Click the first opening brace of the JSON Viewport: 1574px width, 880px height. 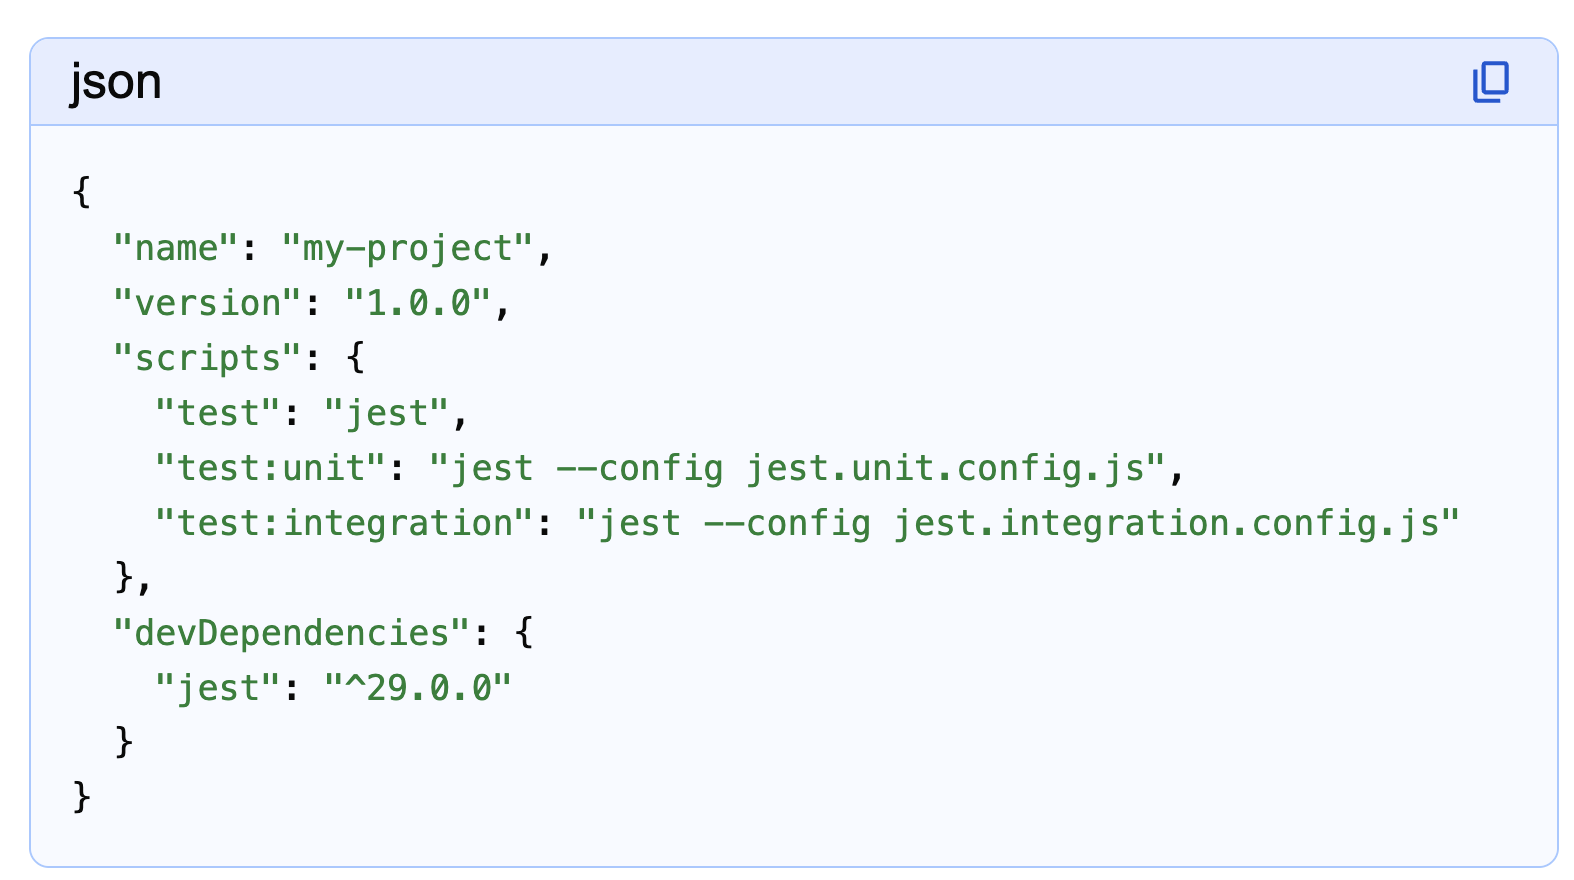tap(82, 192)
